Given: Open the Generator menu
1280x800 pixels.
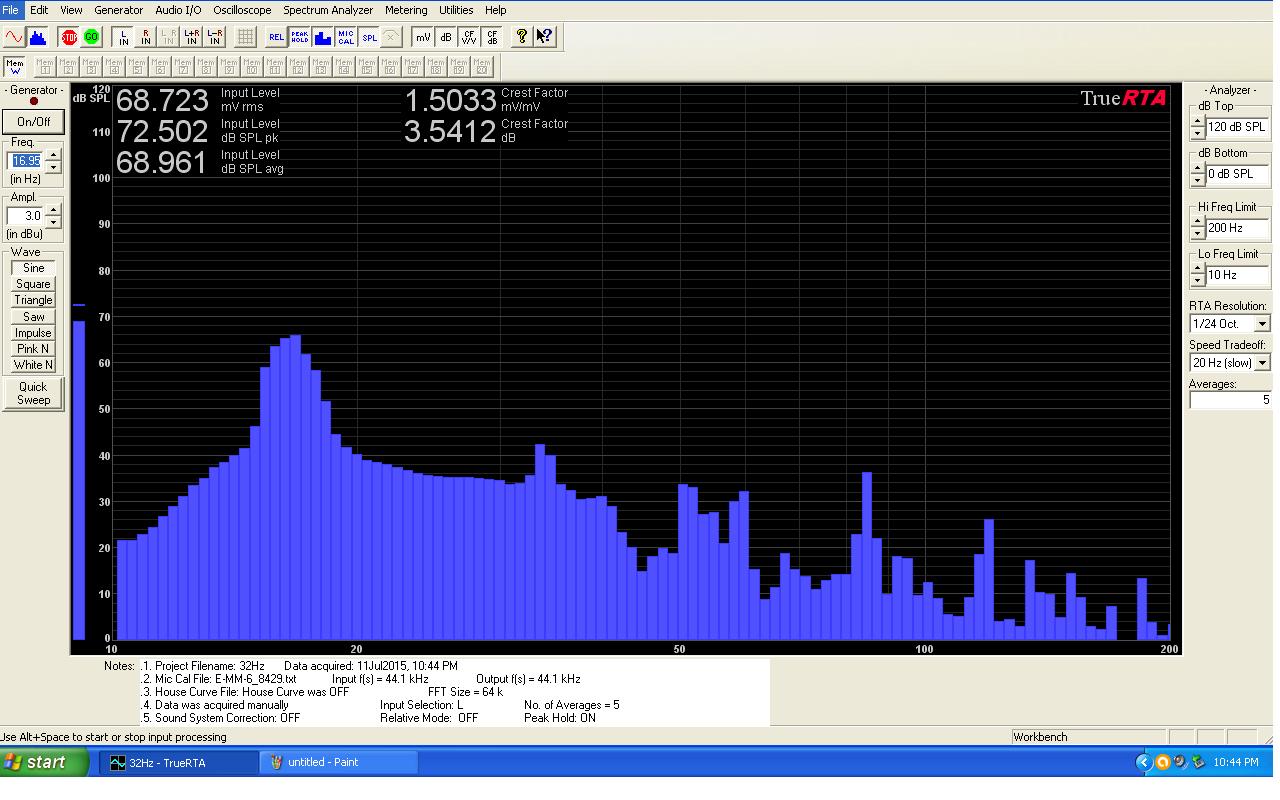Looking at the screenshot, I should click(118, 10).
